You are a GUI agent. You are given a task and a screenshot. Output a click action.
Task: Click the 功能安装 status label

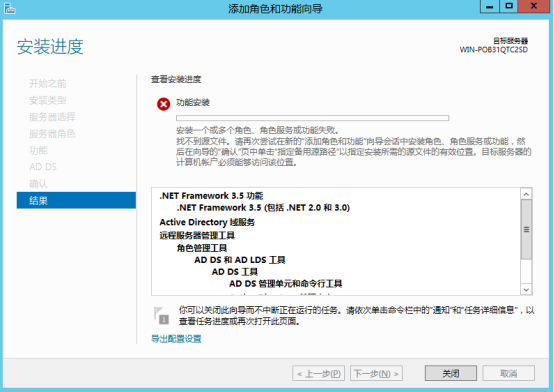193,103
